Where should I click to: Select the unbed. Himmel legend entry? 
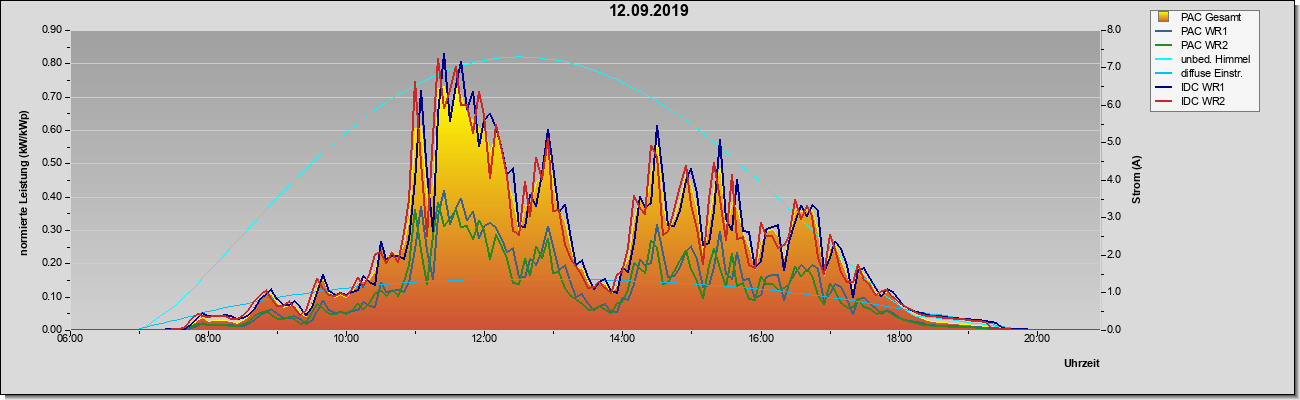click(x=1206, y=59)
